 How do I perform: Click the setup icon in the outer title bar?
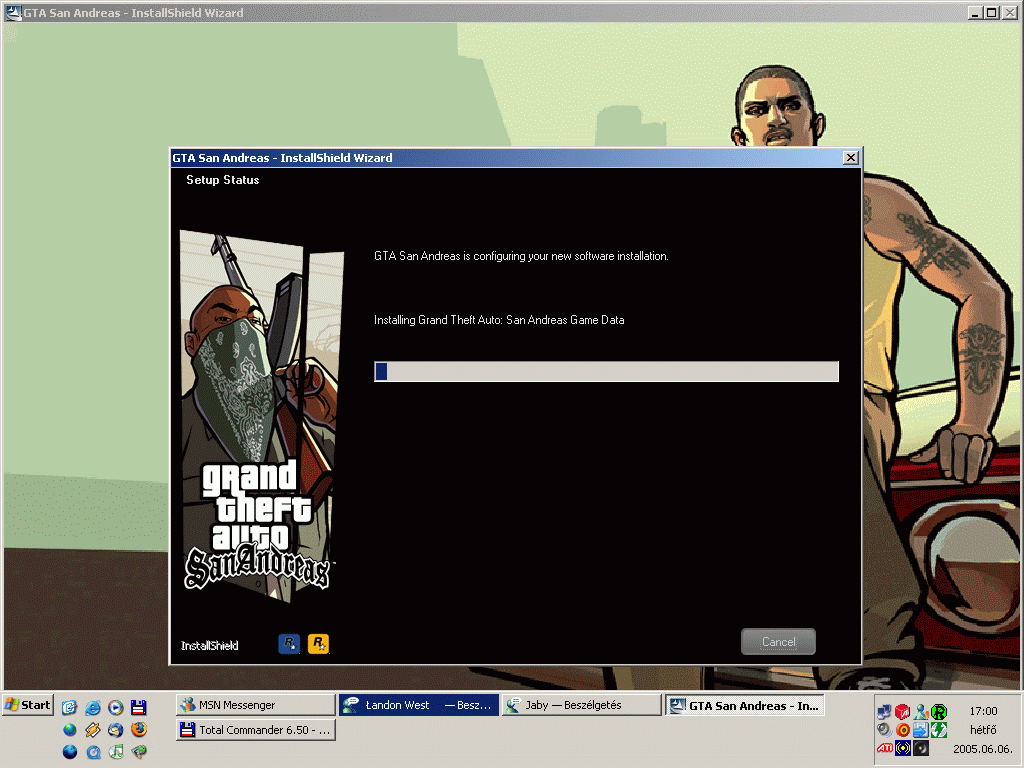pyautogui.click(x=13, y=12)
